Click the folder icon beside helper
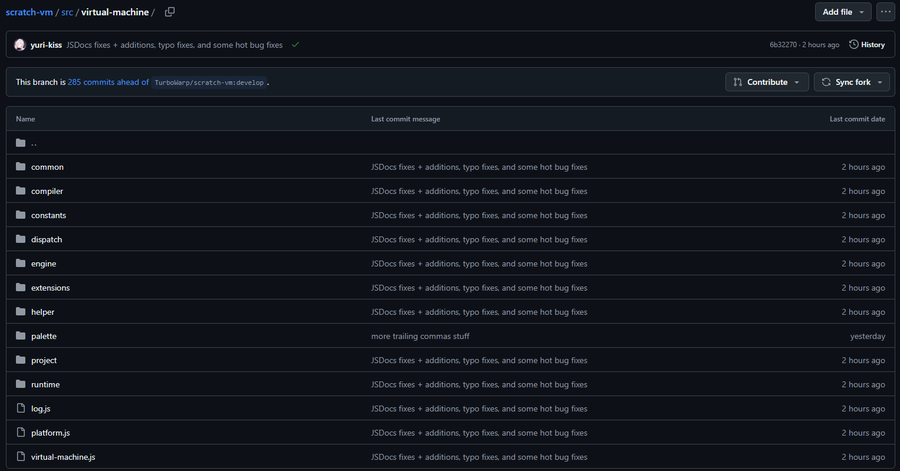Image resolution: width=900 pixels, height=471 pixels. [21, 312]
